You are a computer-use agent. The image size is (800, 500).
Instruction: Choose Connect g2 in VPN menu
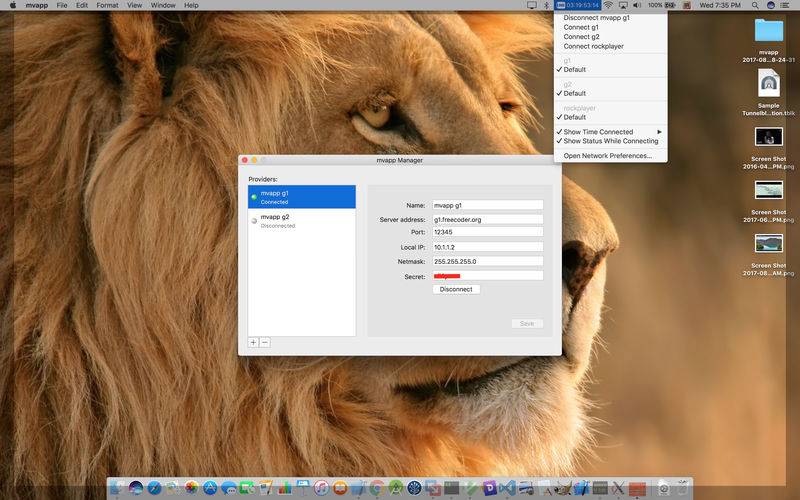click(x=610, y=37)
